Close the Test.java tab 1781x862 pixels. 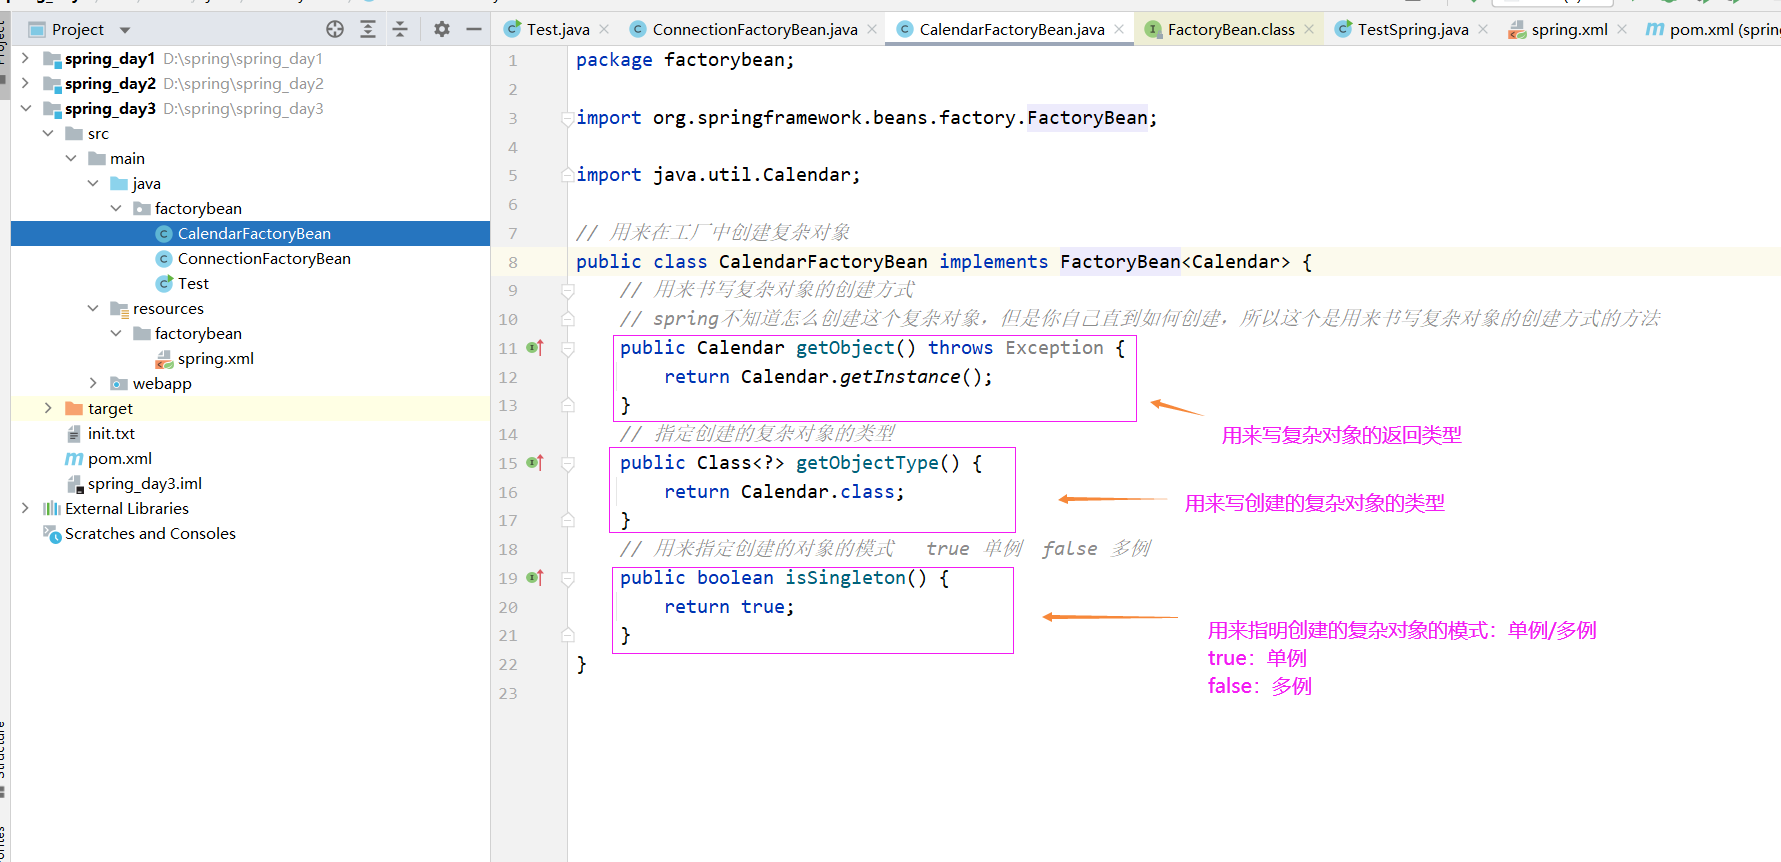tap(604, 29)
